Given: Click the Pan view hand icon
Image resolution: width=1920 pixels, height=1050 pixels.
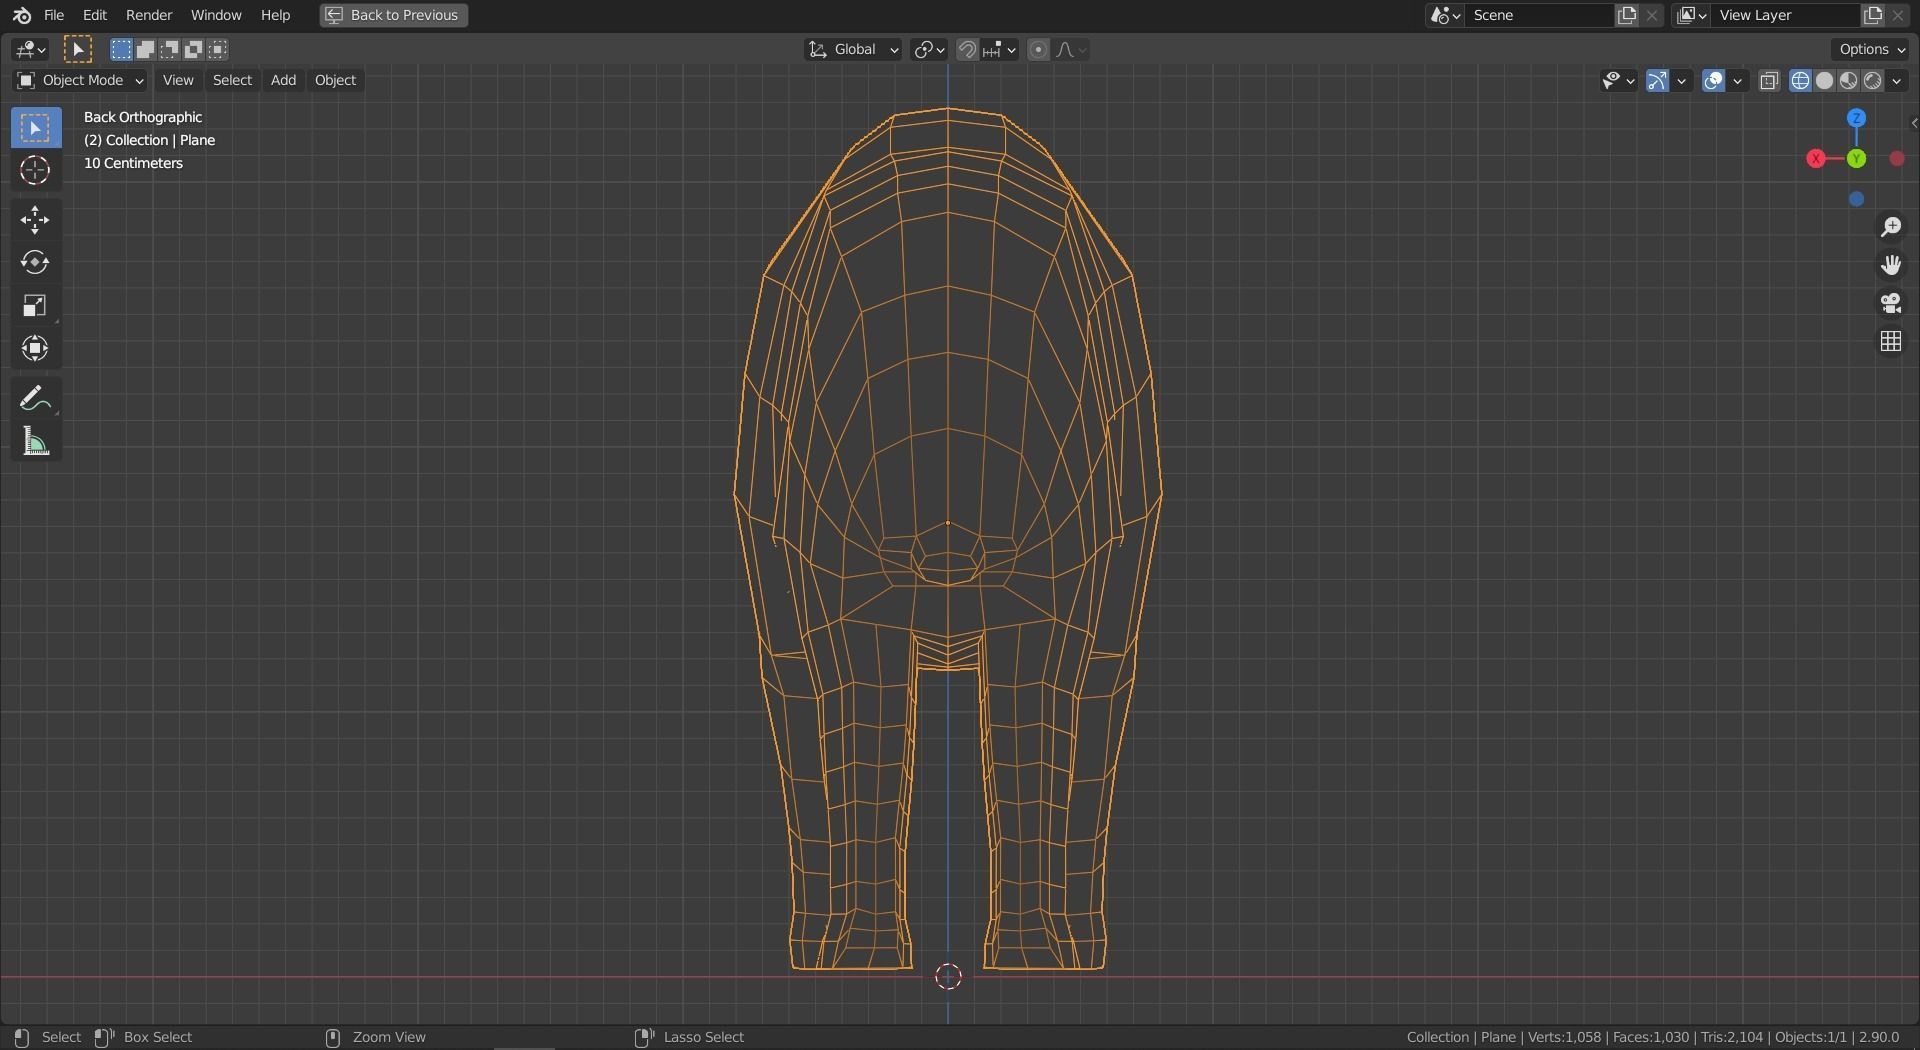Looking at the screenshot, I should [1891, 266].
